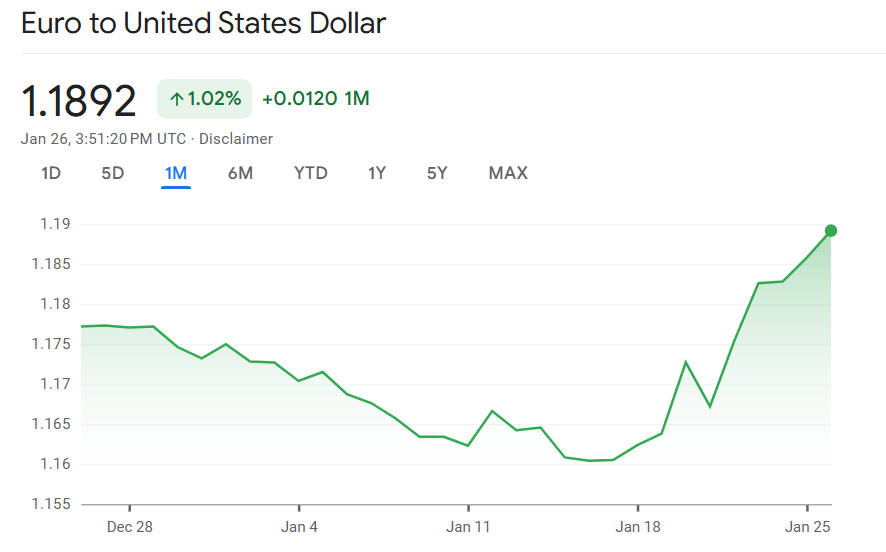
Task: Click the Jan 18 date axis label
Action: pos(638,526)
